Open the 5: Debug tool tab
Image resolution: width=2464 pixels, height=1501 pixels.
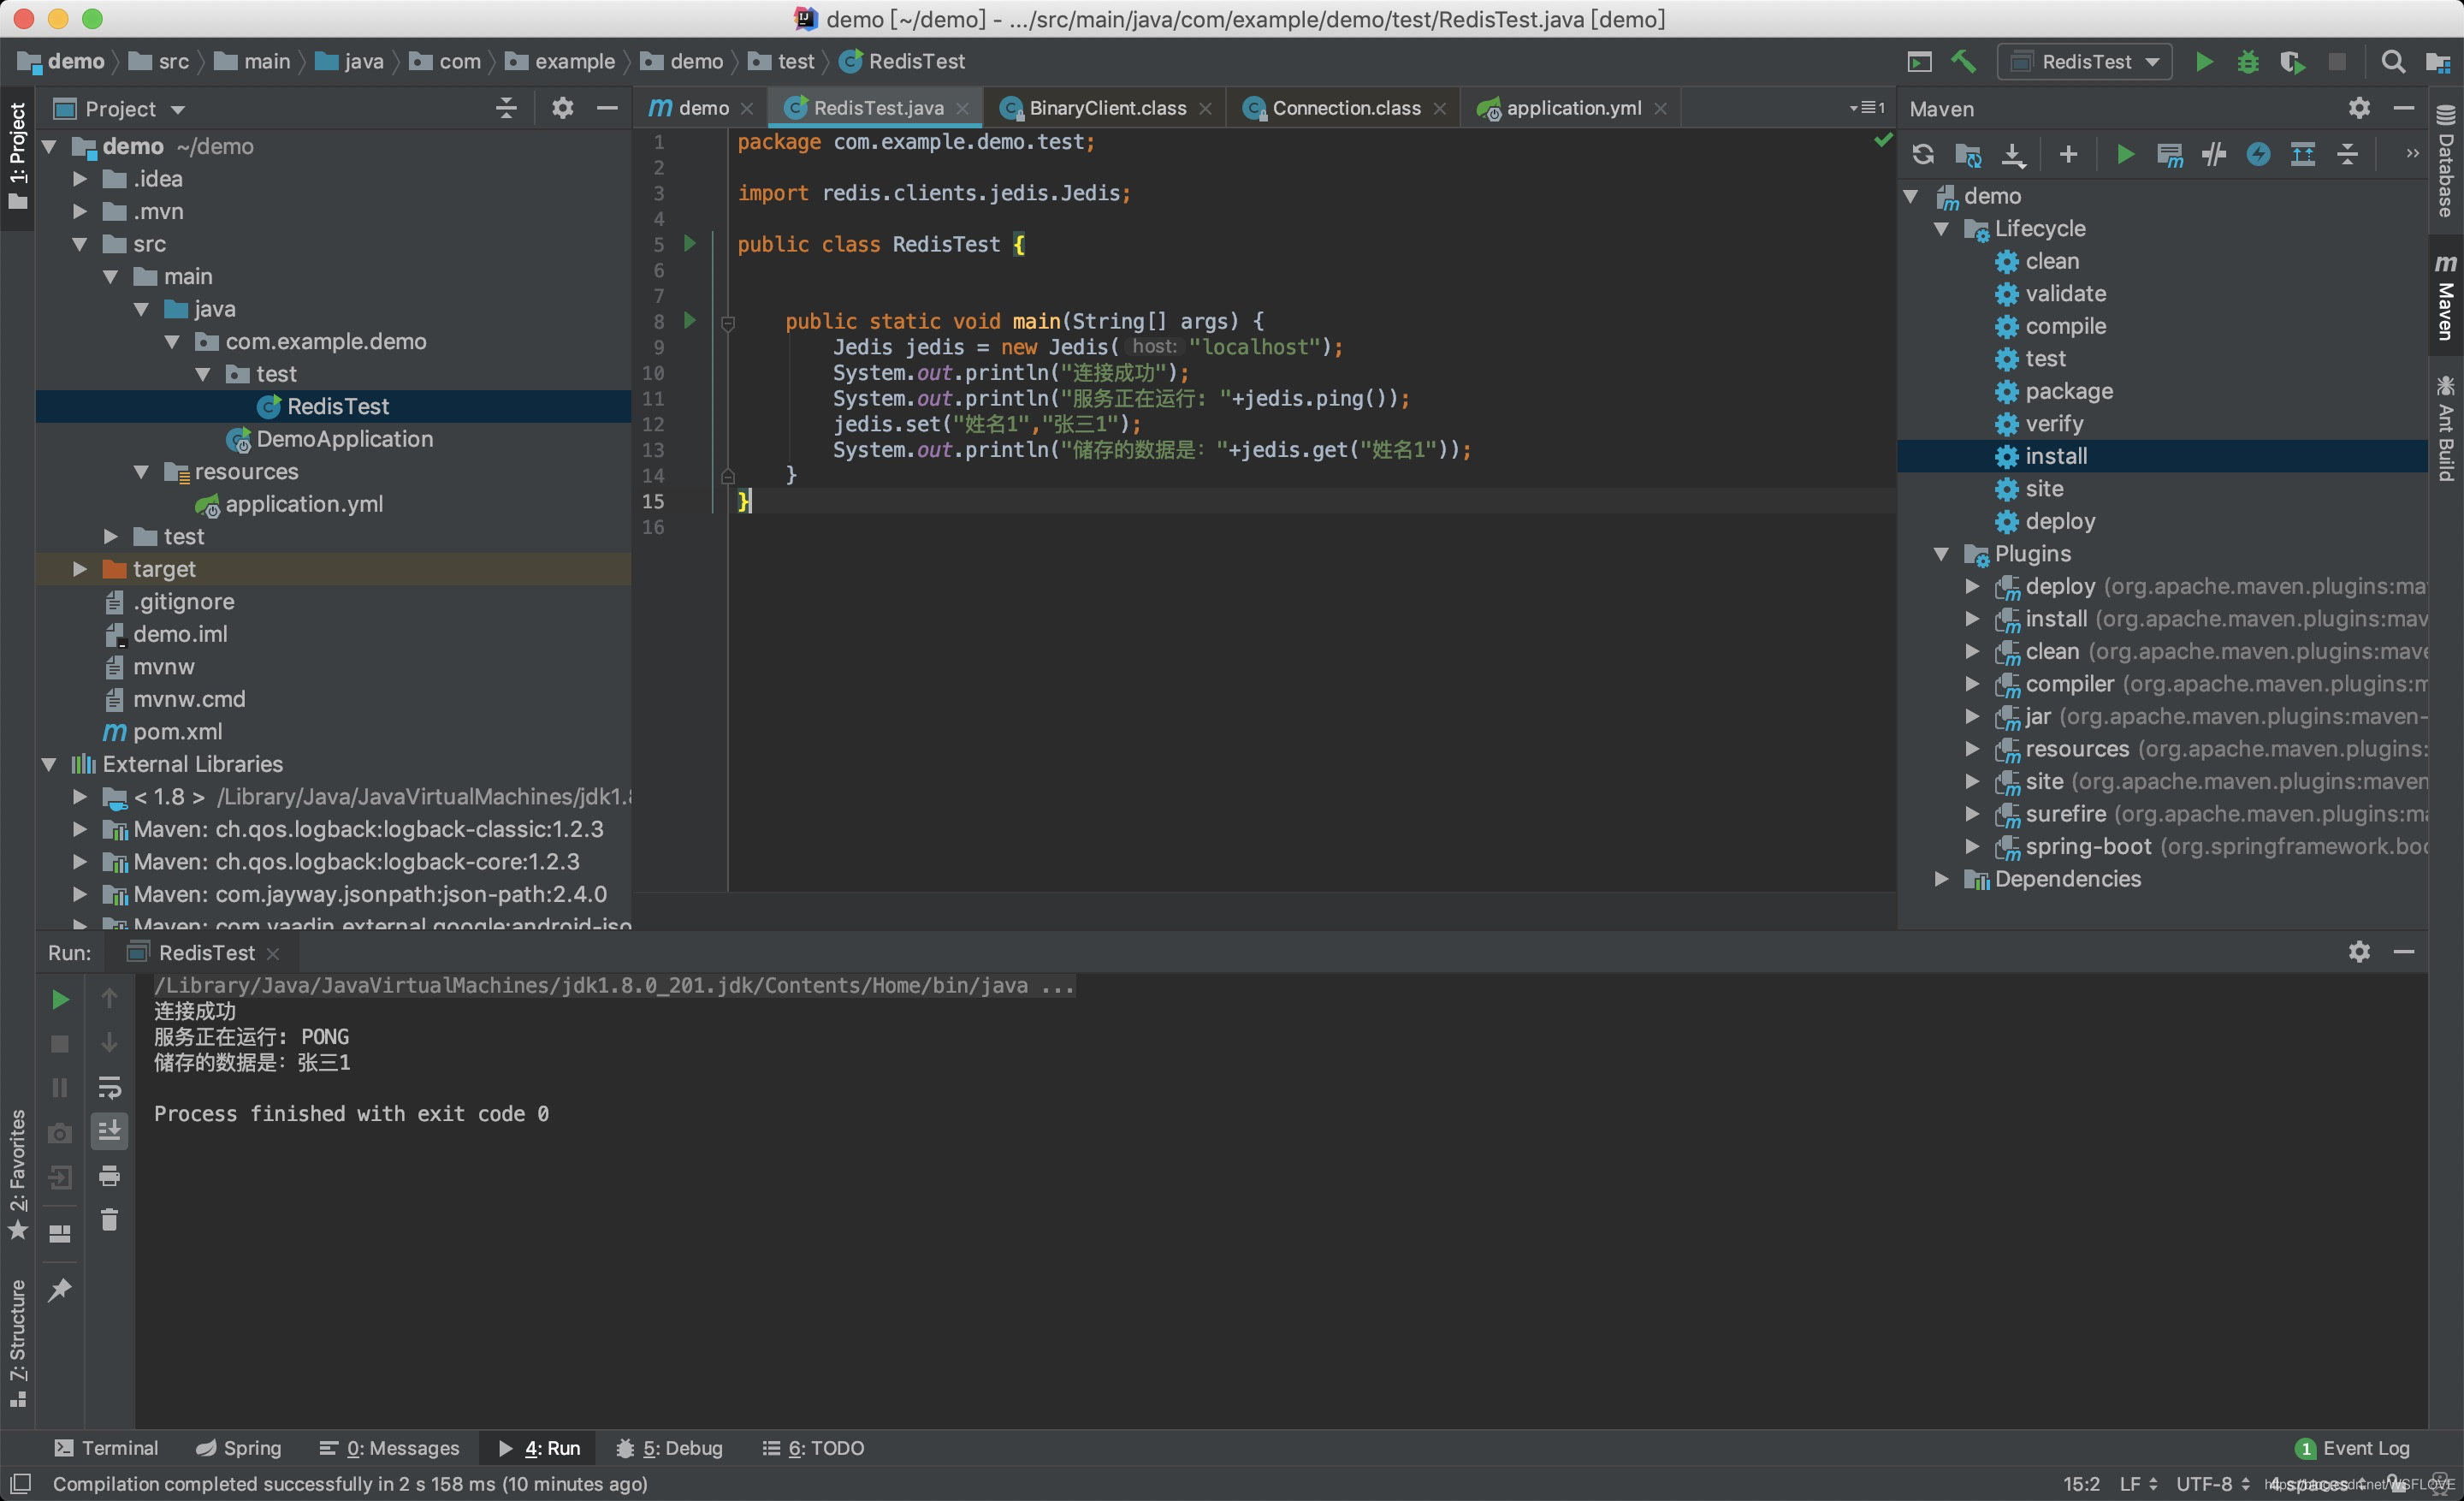668,1448
